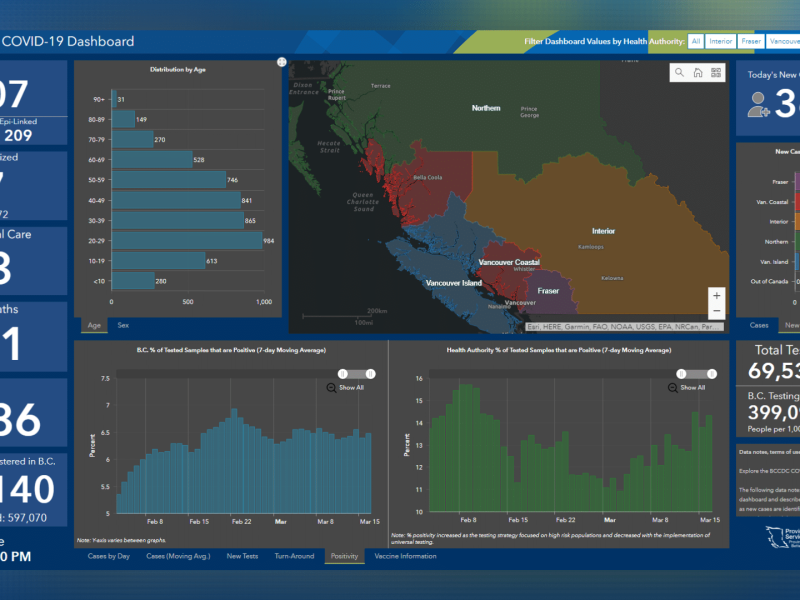
Task: Select the New Tests tab
Action: 244,555
